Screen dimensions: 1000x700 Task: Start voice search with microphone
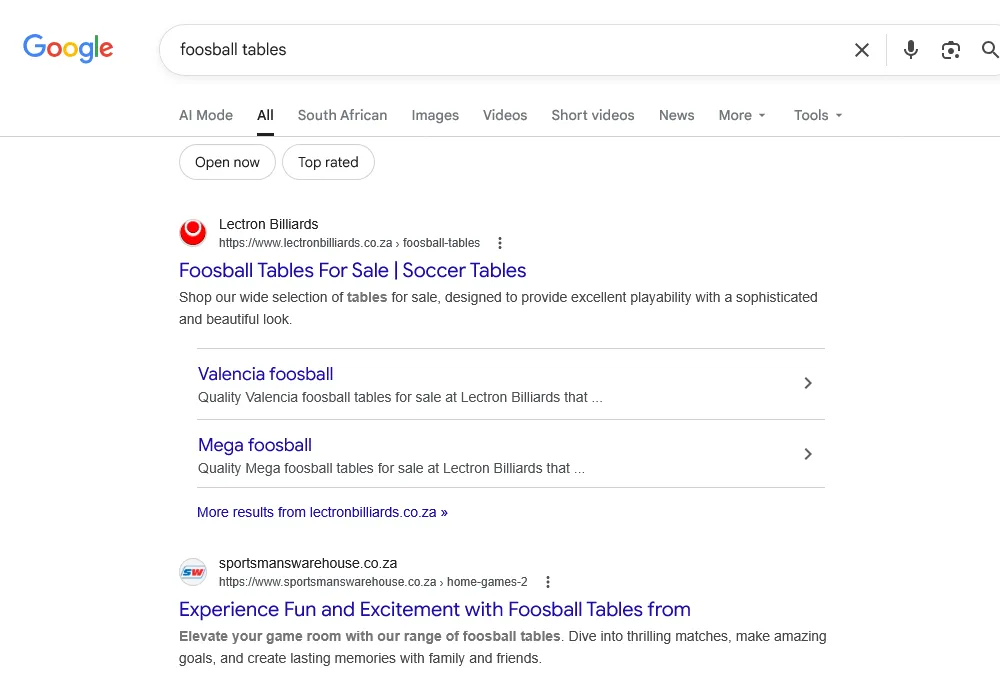(910, 50)
